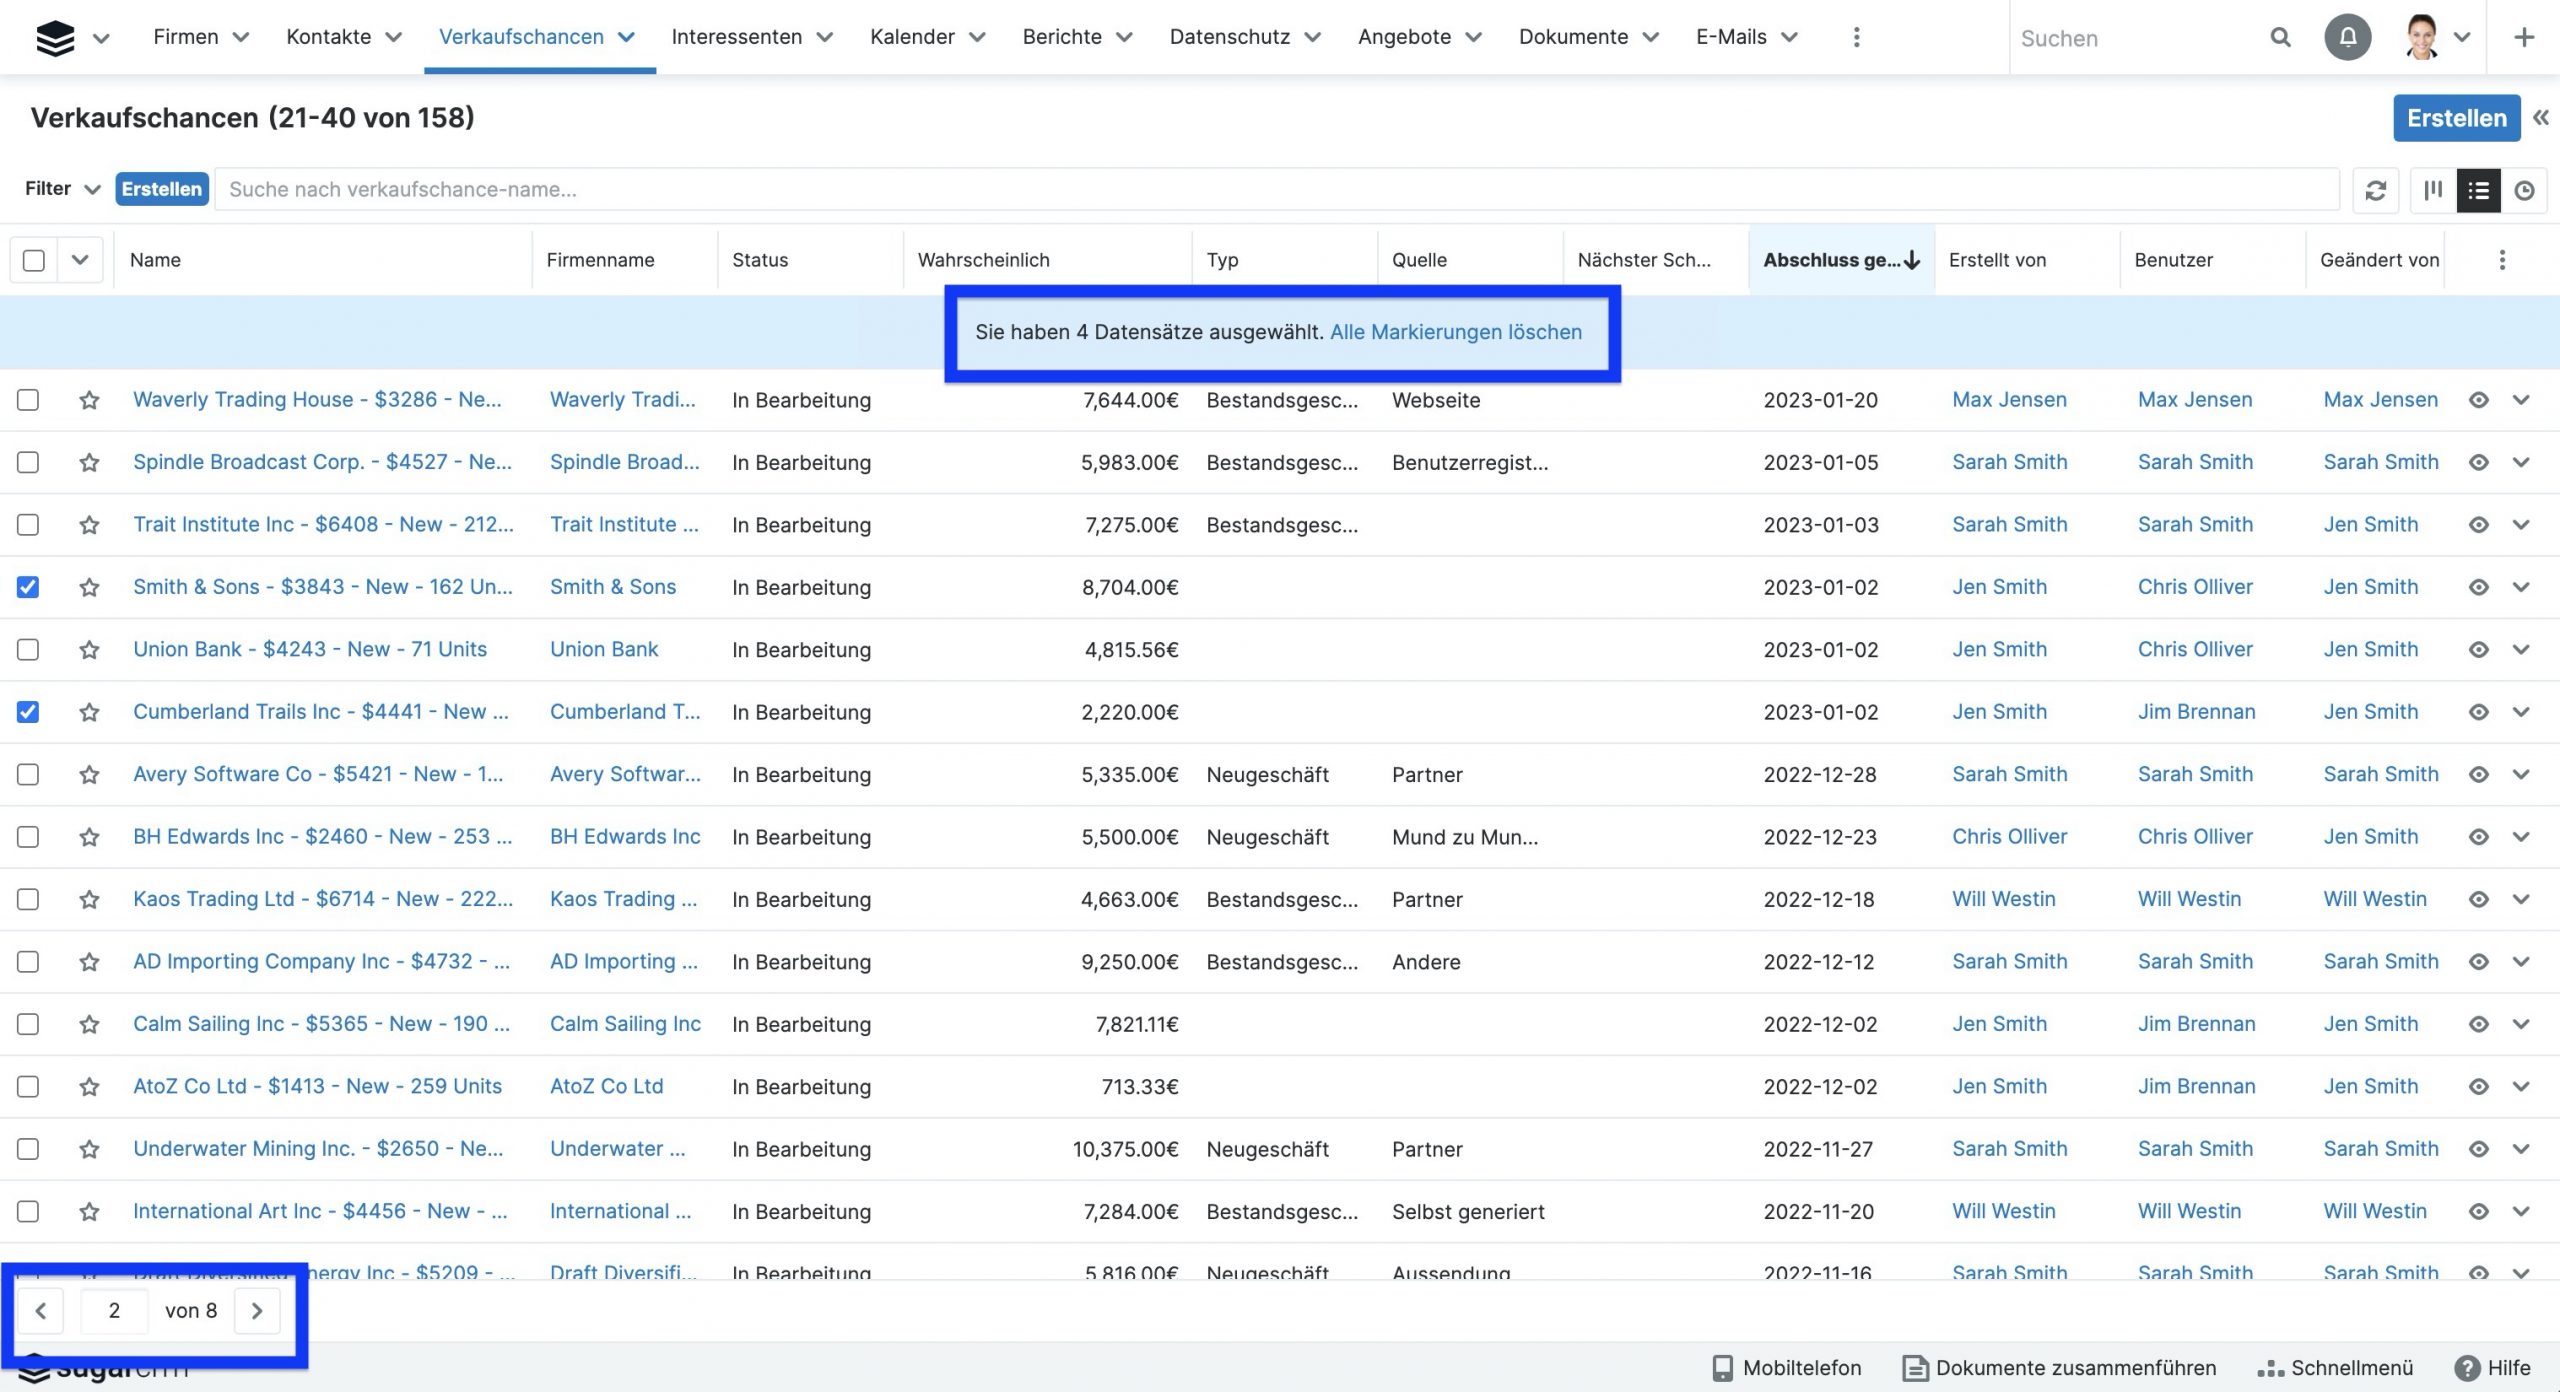This screenshot has width=2560, height=1392.
Task: Collapse the side panel with double-arrow icon
Action: tap(2541, 118)
